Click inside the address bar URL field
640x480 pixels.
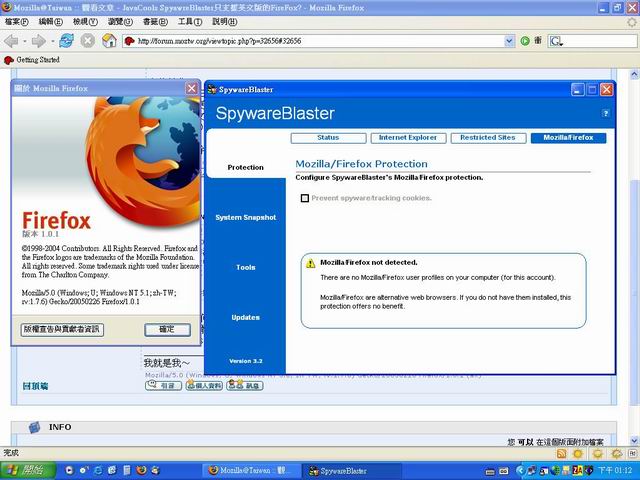314,41
